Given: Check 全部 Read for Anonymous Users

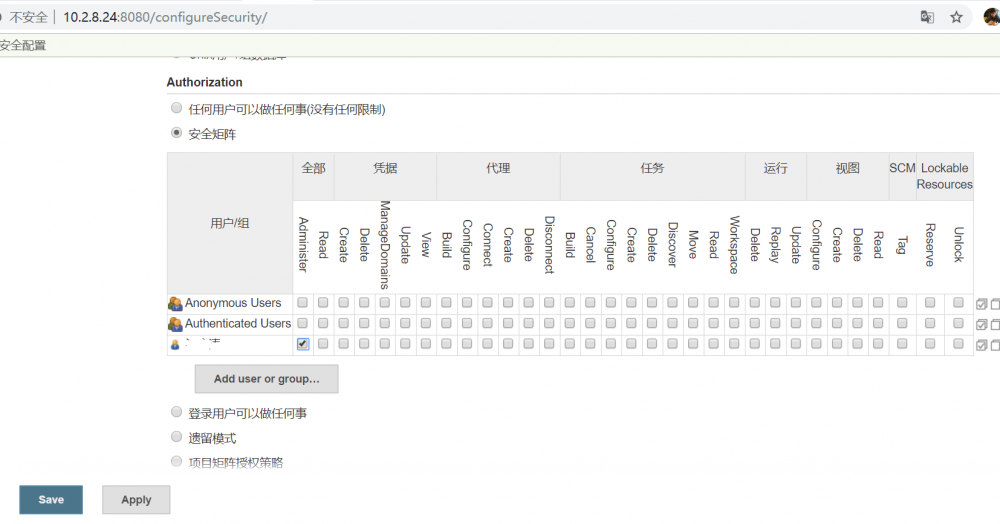Looking at the screenshot, I should 323,302.
